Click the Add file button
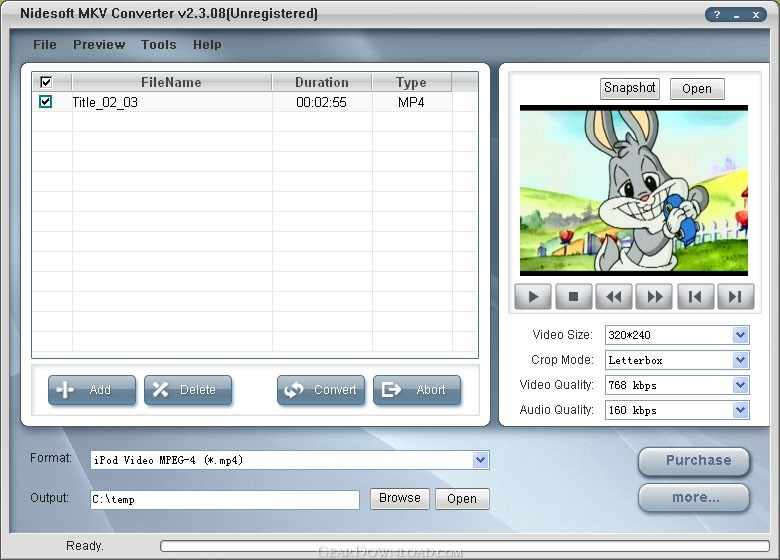Viewport: 780px width, 560px height. (92, 390)
